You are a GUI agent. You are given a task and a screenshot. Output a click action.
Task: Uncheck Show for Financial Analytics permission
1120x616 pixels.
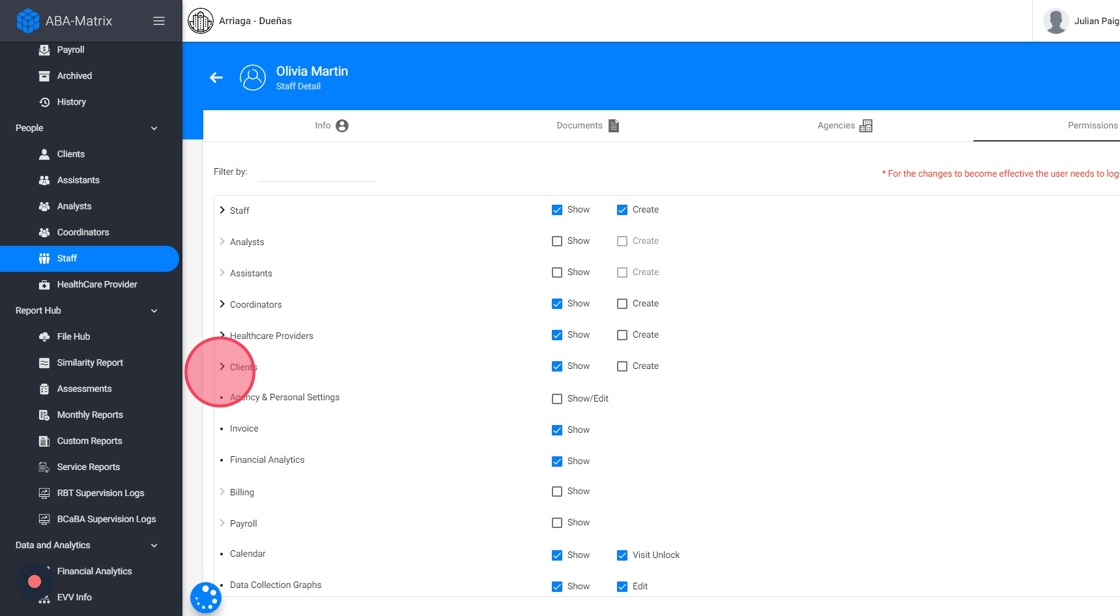[557, 462]
